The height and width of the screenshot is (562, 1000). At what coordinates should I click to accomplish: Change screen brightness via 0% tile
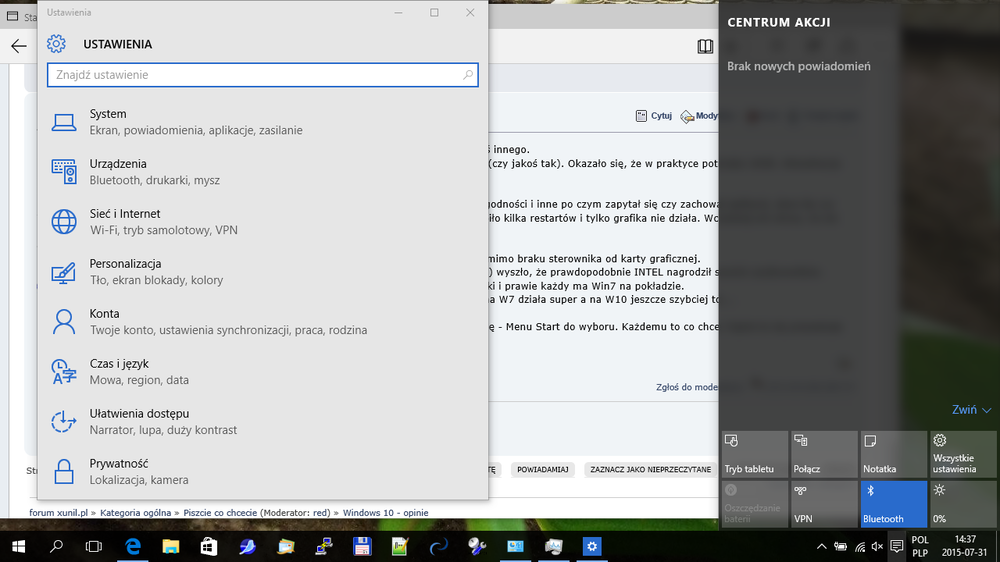963,504
